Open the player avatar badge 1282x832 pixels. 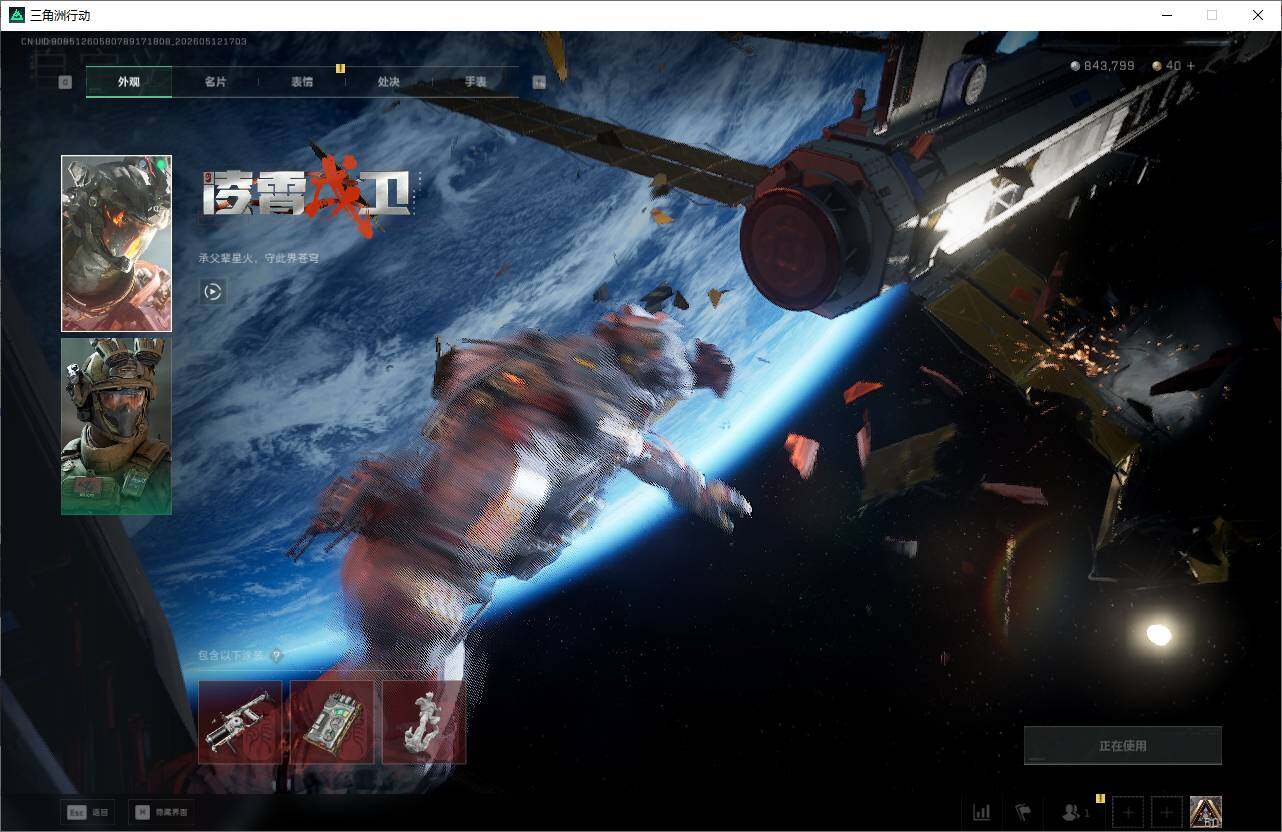point(1206,812)
